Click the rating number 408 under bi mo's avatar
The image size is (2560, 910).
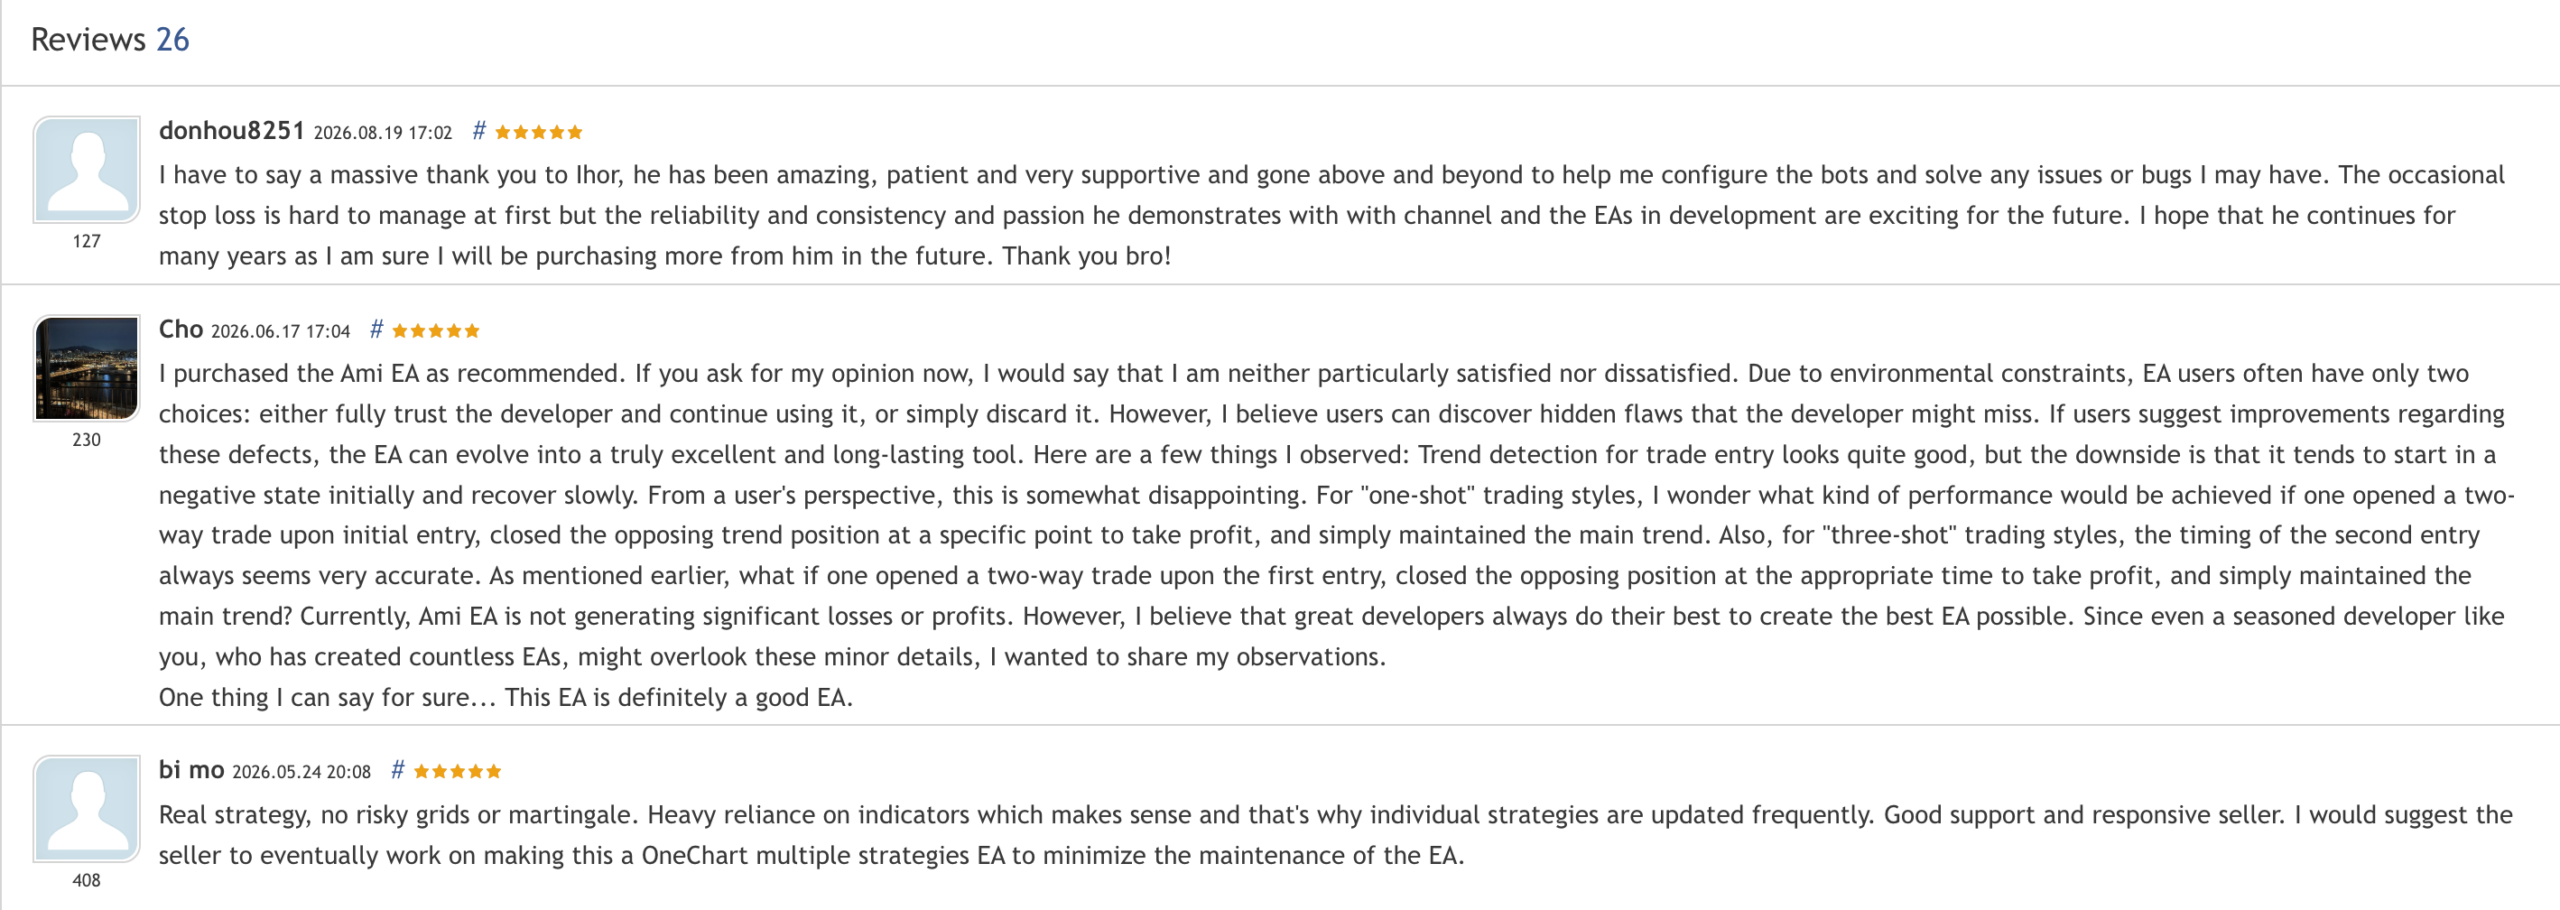tap(87, 880)
